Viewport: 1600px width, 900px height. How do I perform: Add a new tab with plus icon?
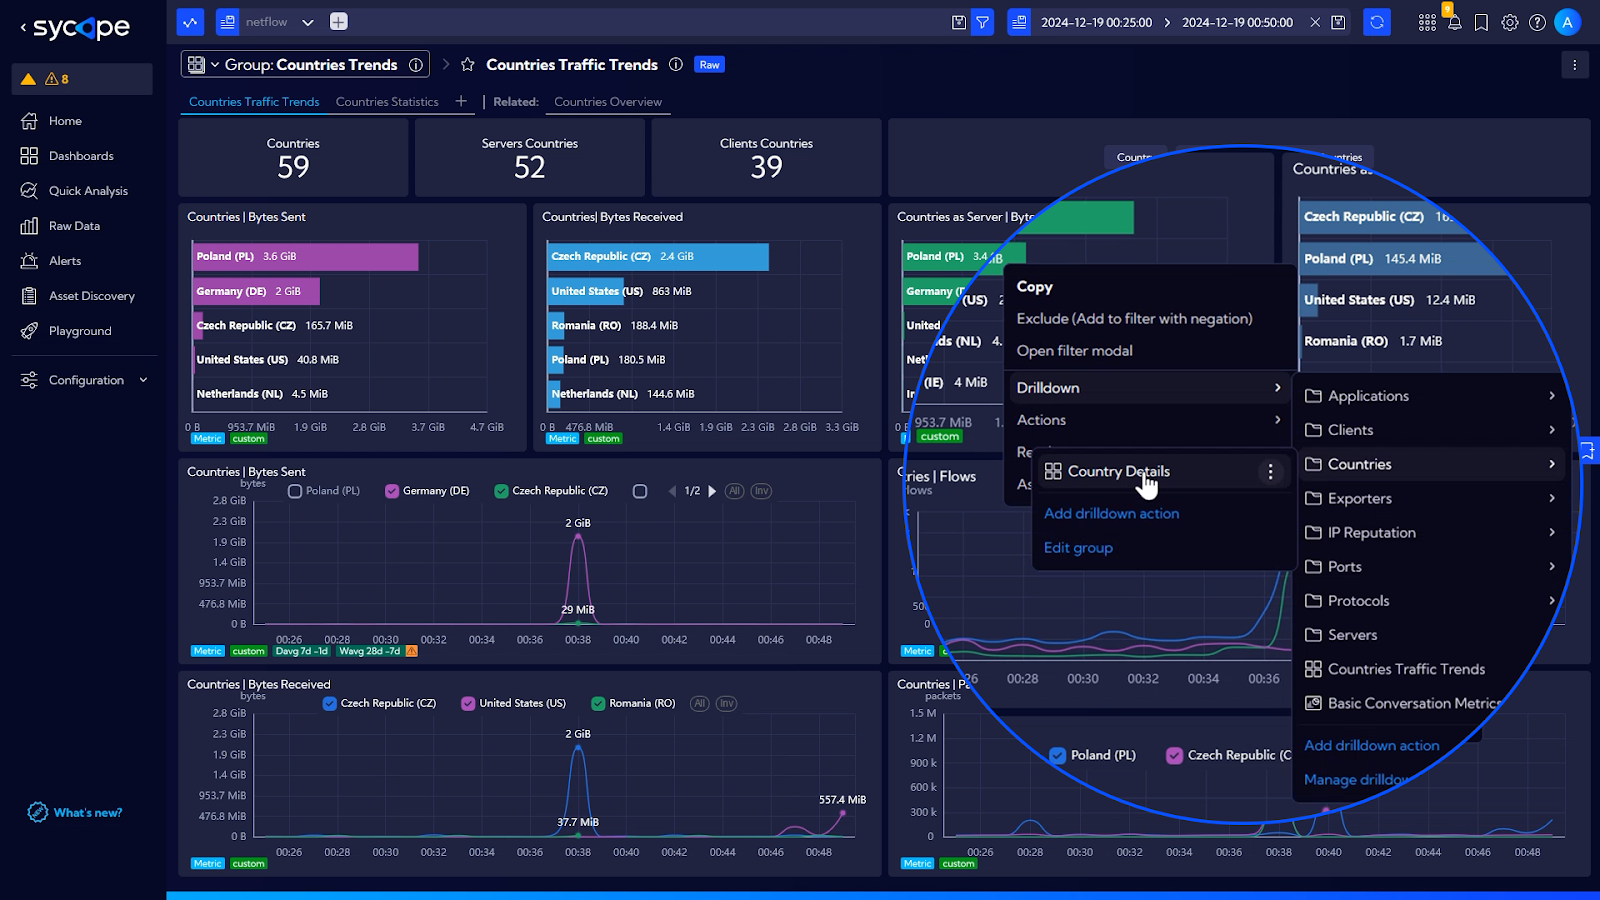461,101
